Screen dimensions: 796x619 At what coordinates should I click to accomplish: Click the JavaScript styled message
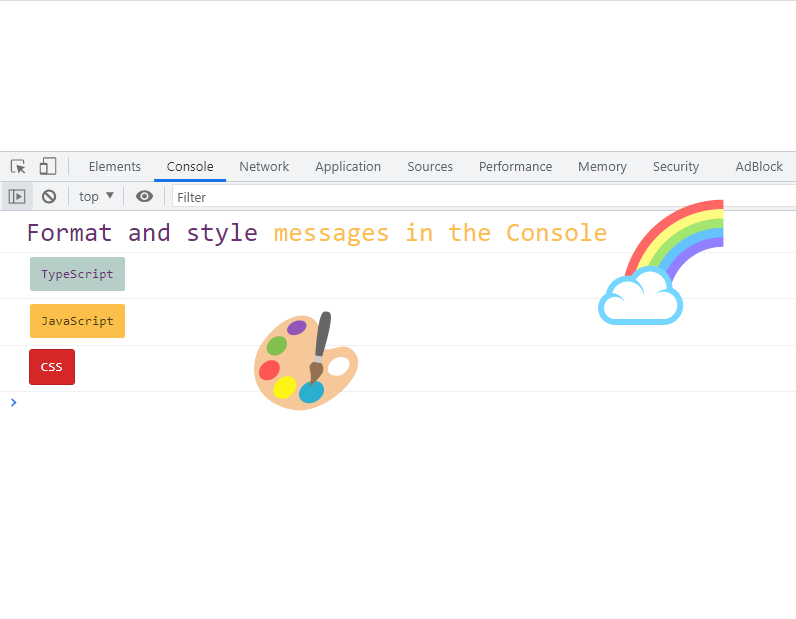point(77,321)
